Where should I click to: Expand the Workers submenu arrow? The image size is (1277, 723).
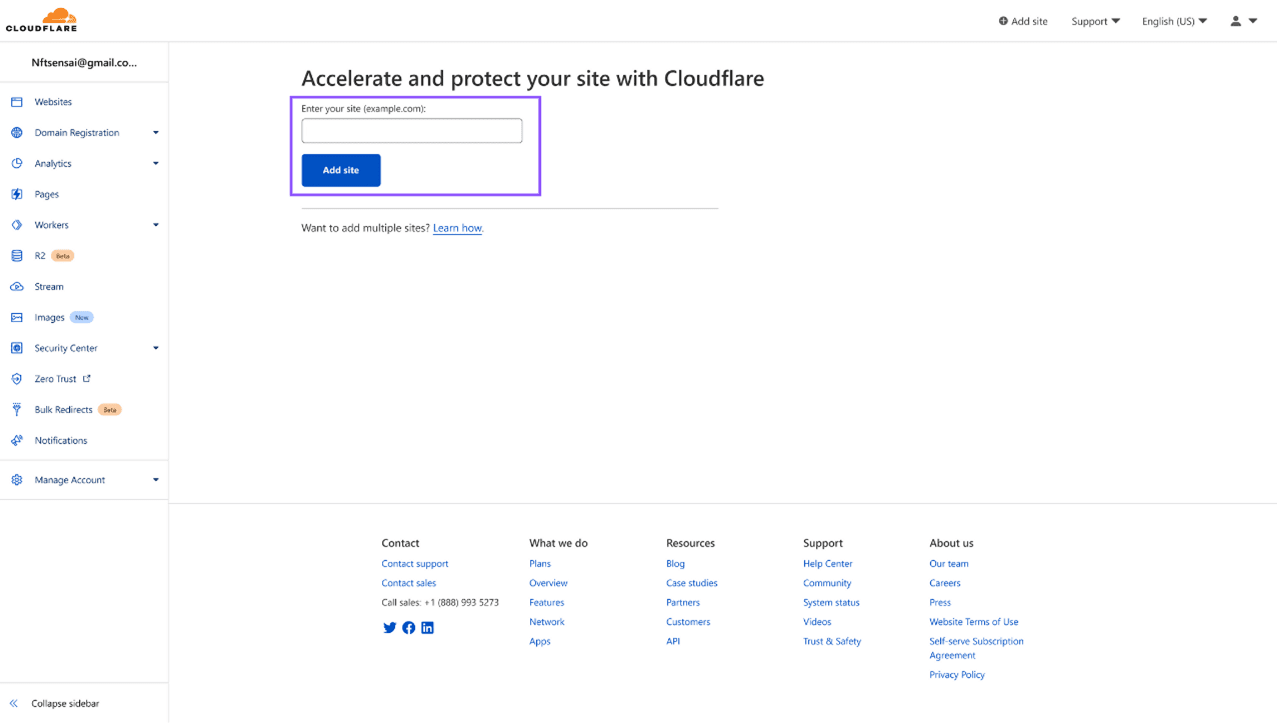click(155, 225)
